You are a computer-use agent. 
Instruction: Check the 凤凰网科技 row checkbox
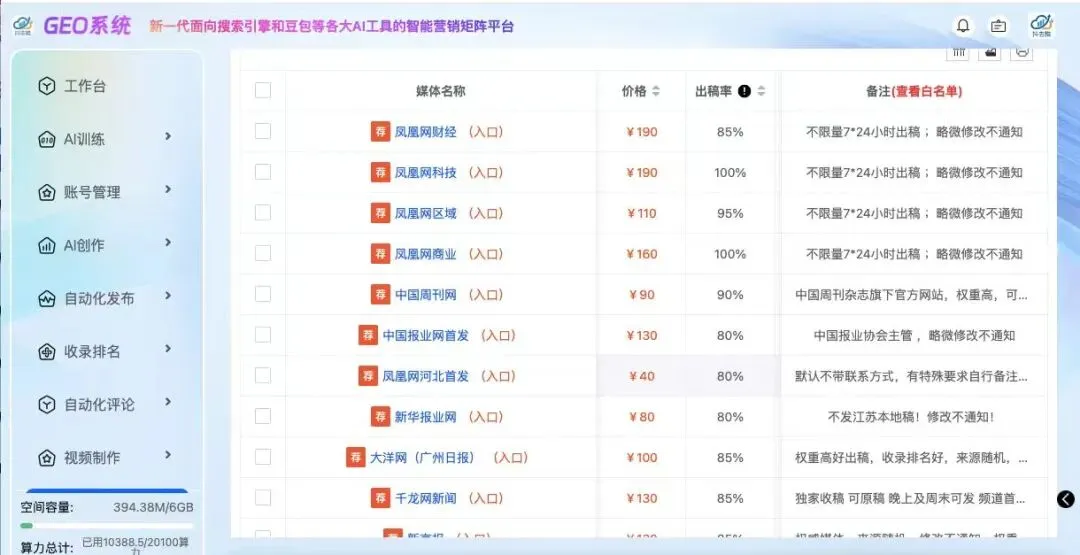pos(262,171)
